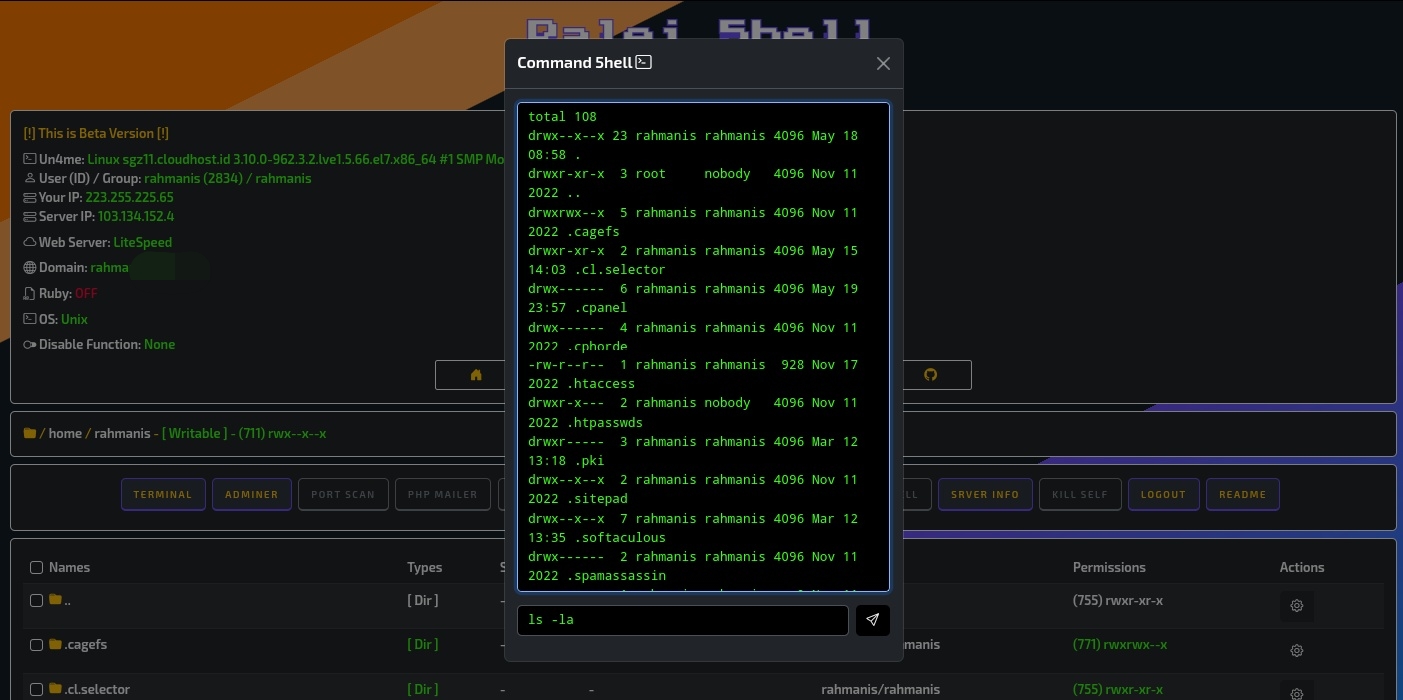Open the PHP MAILER tool
Viewport: 1403px width, 700px height.
coord(443,494)
